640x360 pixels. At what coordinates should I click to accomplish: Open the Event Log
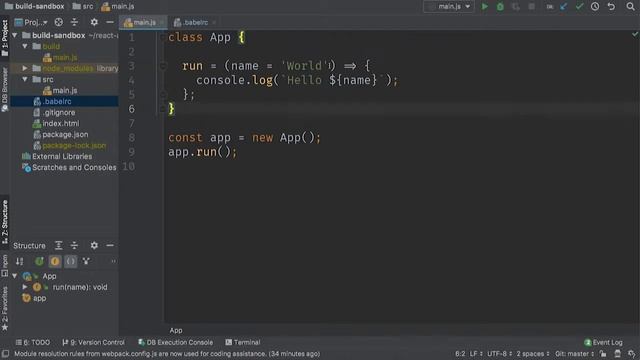[x=603, y=342]
